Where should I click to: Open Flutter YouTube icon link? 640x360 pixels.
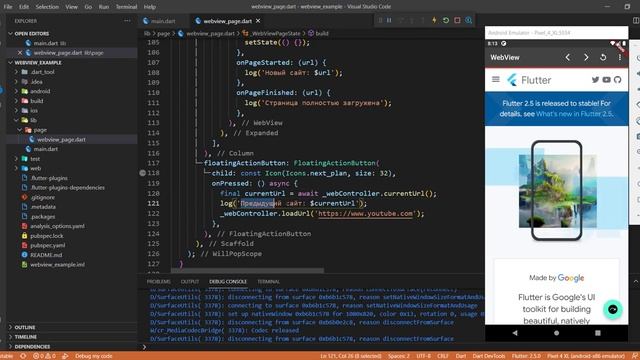pos(607,80)
